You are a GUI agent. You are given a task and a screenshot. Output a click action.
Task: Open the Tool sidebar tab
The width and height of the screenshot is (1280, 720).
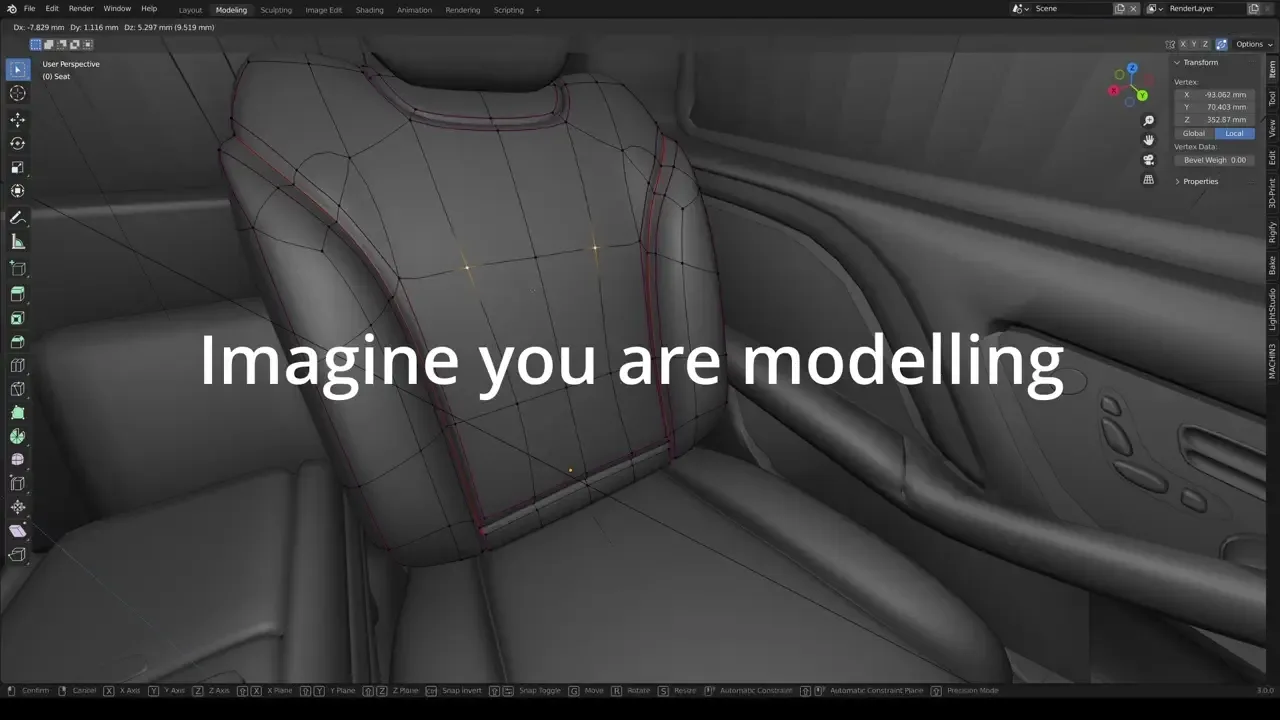click(x=1272, y=98)
